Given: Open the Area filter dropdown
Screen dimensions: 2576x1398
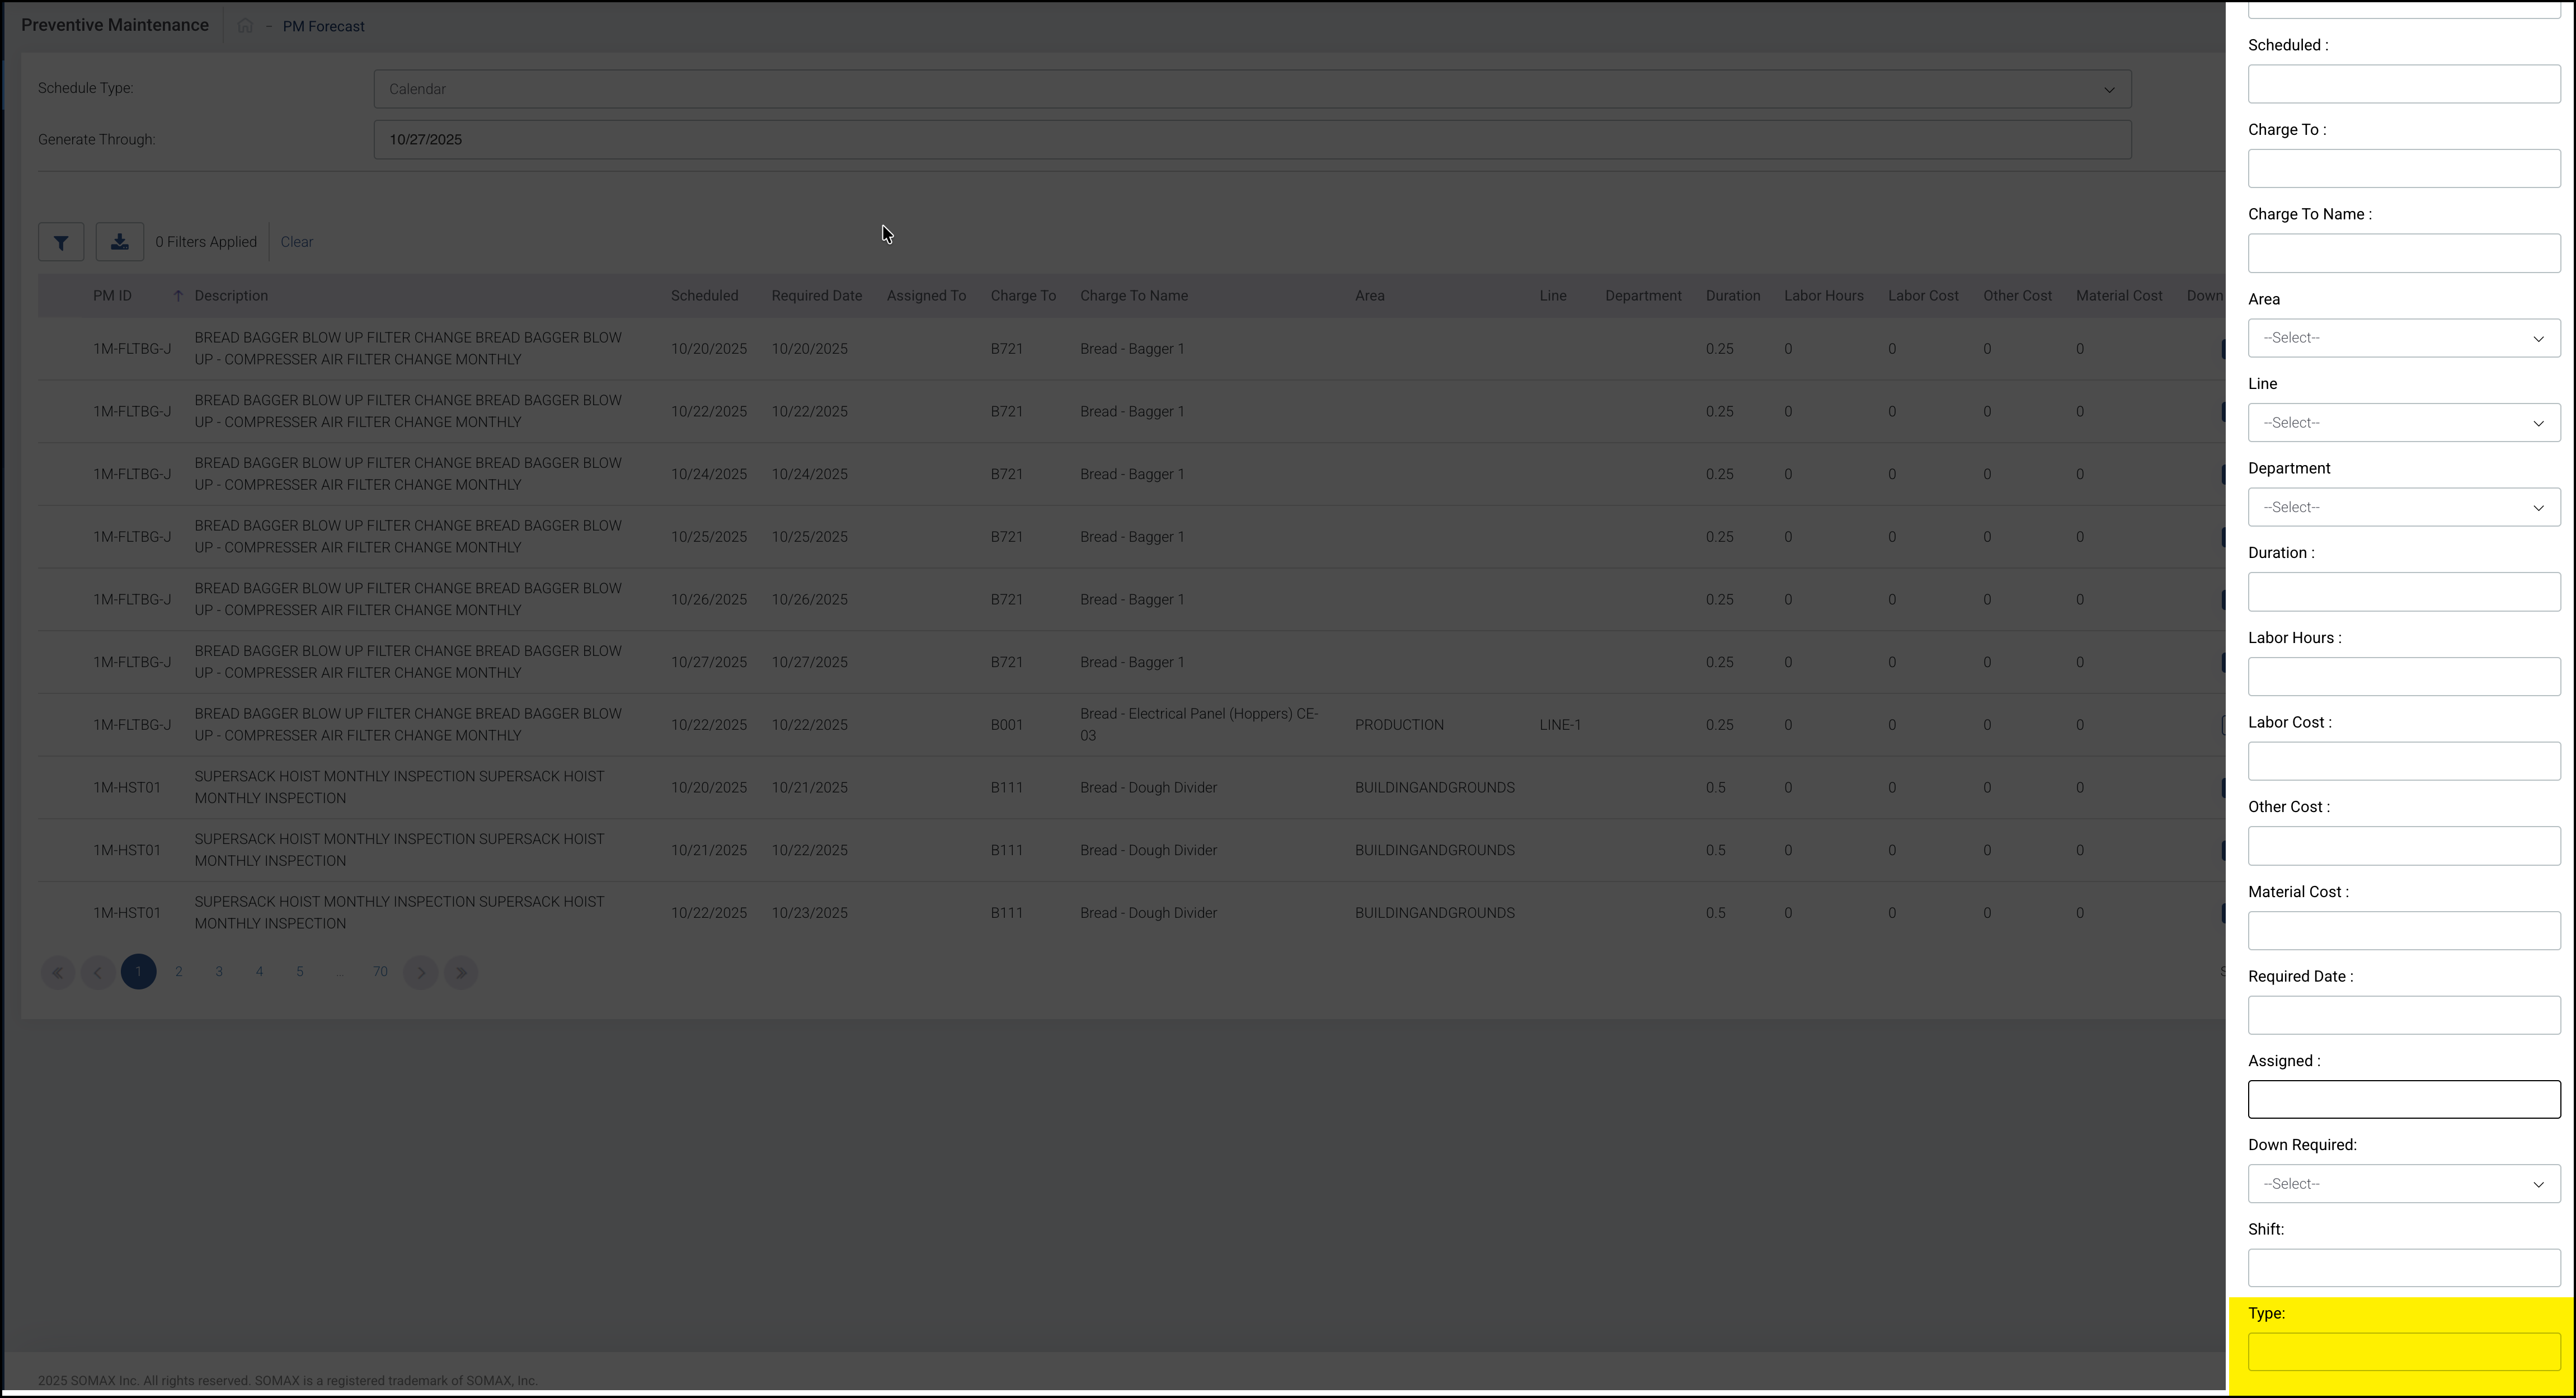Looking at the screenshot, I should 2403,338.
